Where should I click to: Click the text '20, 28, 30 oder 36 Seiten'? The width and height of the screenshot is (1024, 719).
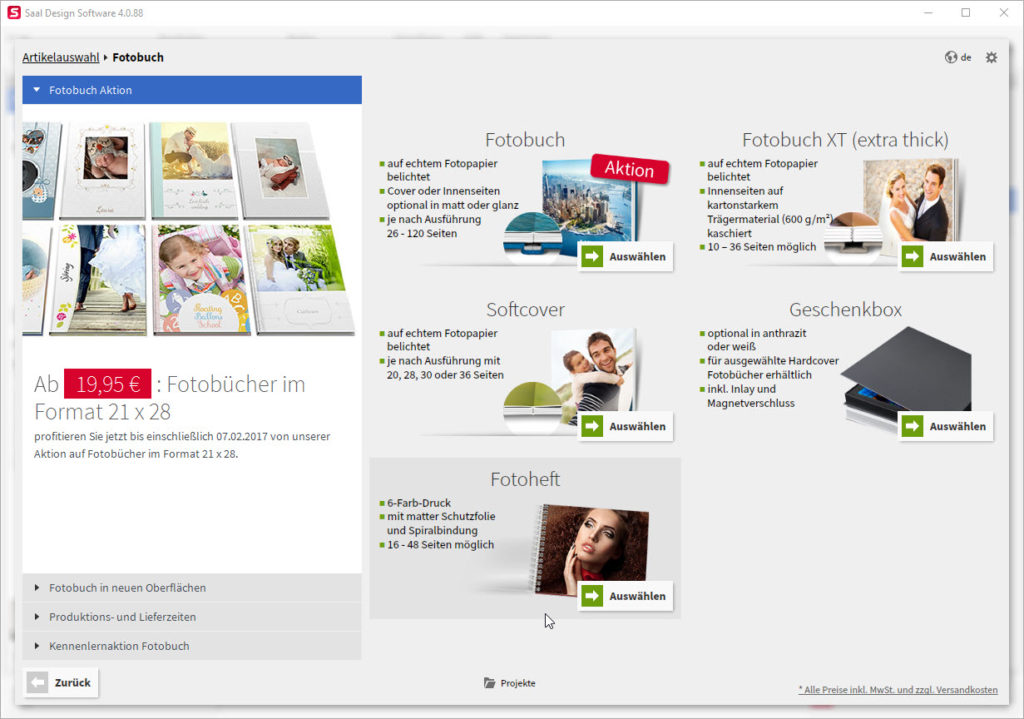click(x=445, y=375)
